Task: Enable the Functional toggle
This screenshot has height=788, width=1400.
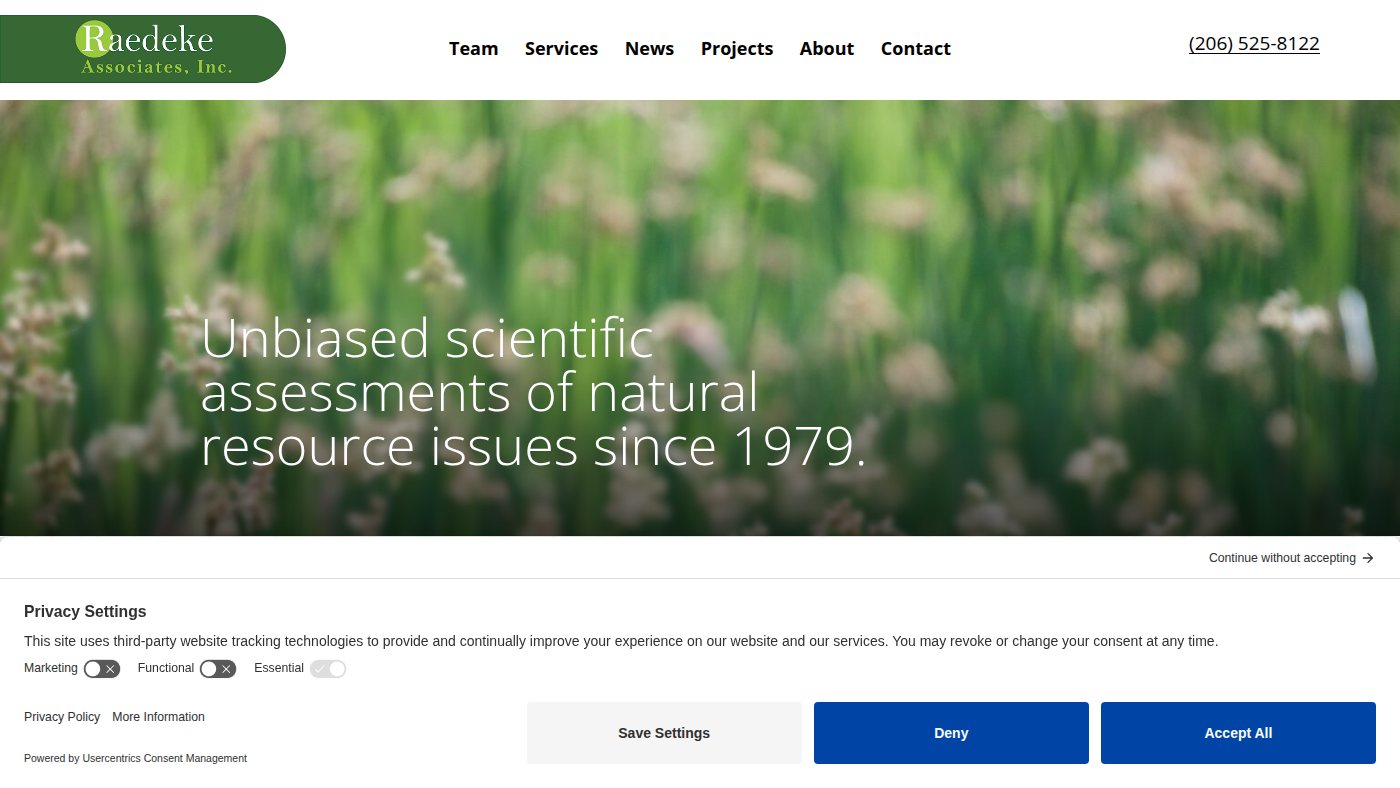Action: (218, 669)
